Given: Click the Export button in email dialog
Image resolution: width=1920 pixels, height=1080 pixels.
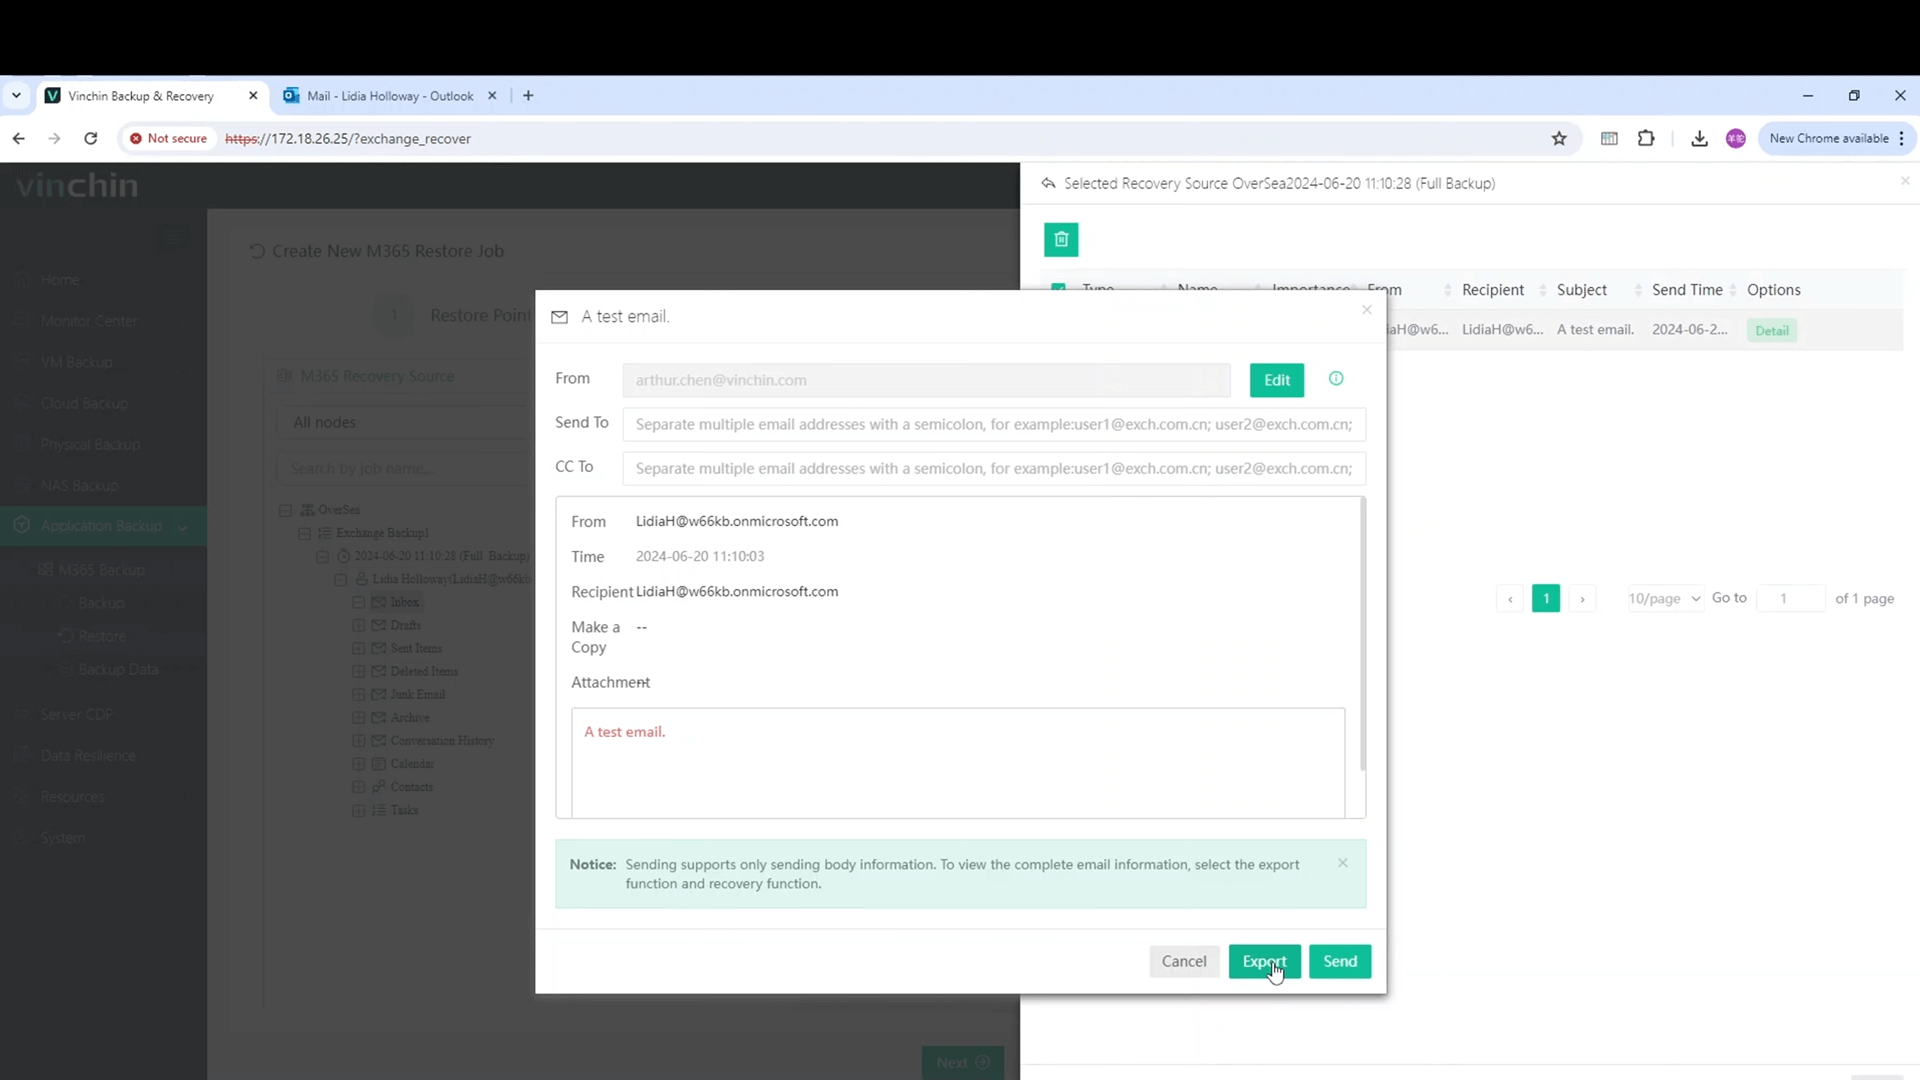Looking at the screenshot, I should (1264, 961).
